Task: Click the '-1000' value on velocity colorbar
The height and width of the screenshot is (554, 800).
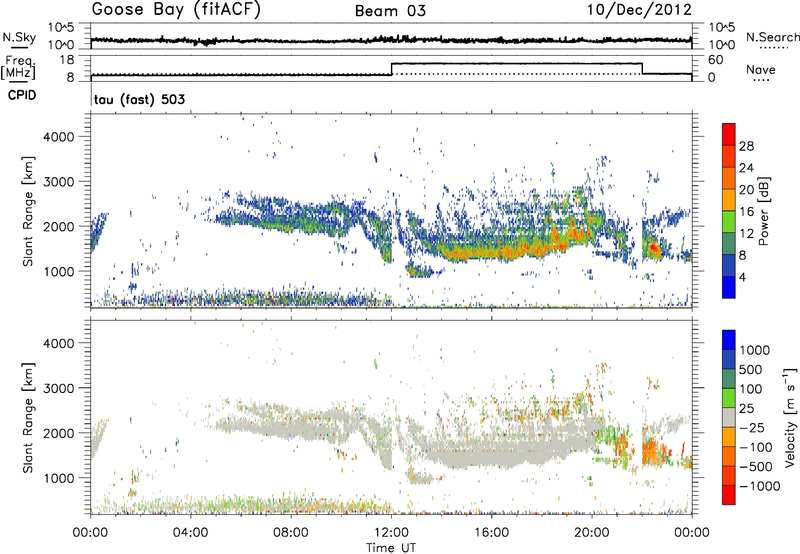Action: pos(759,486)
